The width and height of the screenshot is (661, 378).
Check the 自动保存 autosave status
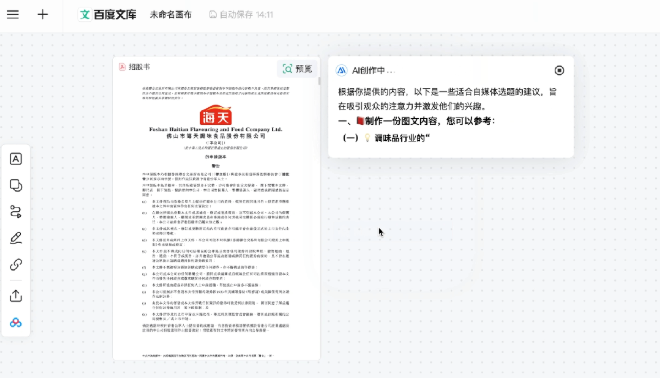pyautogui.click(x=241, y=15)
